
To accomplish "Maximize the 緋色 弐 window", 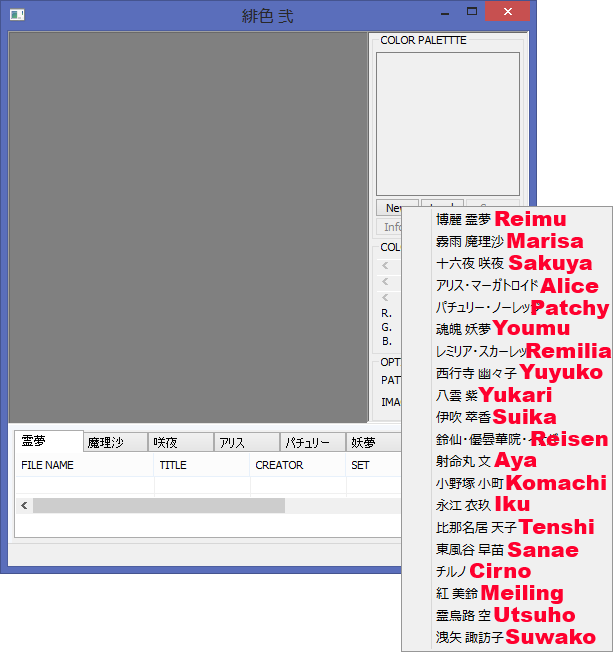I will (x=472, y=12).
